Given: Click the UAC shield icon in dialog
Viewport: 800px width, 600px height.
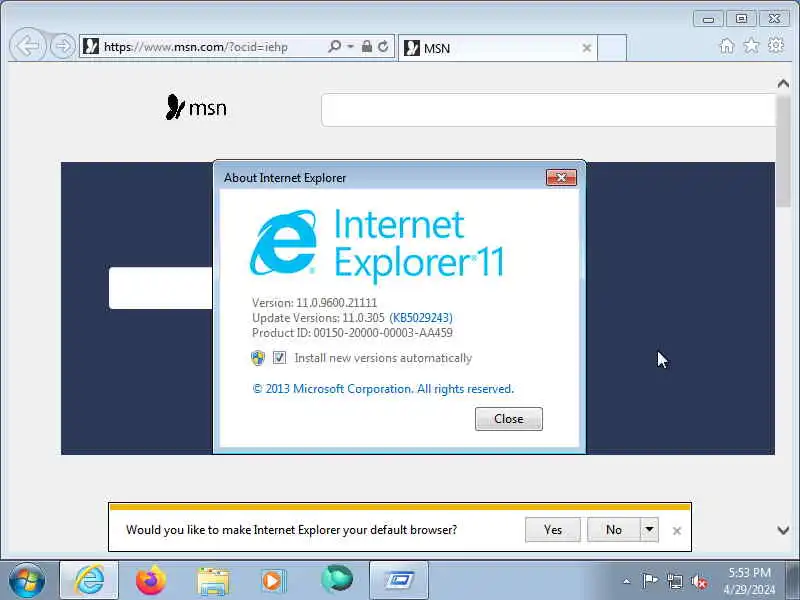Looking at the screenshot, I should (x=258, y=358).
